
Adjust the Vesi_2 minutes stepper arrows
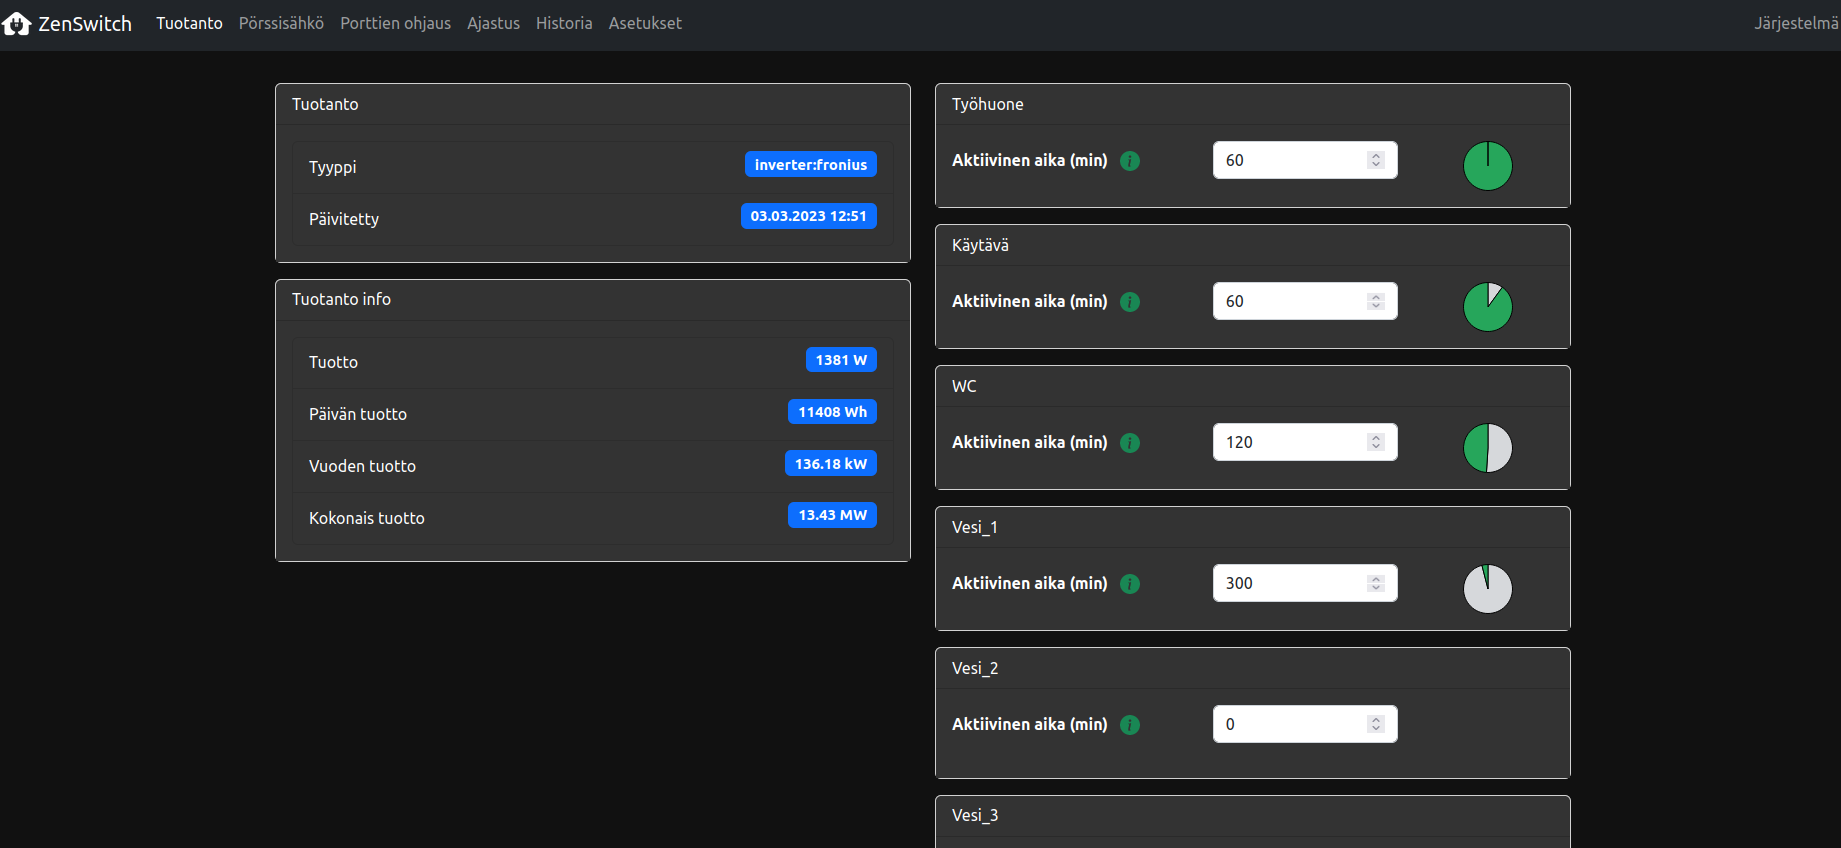click(x=1376, y=724)
